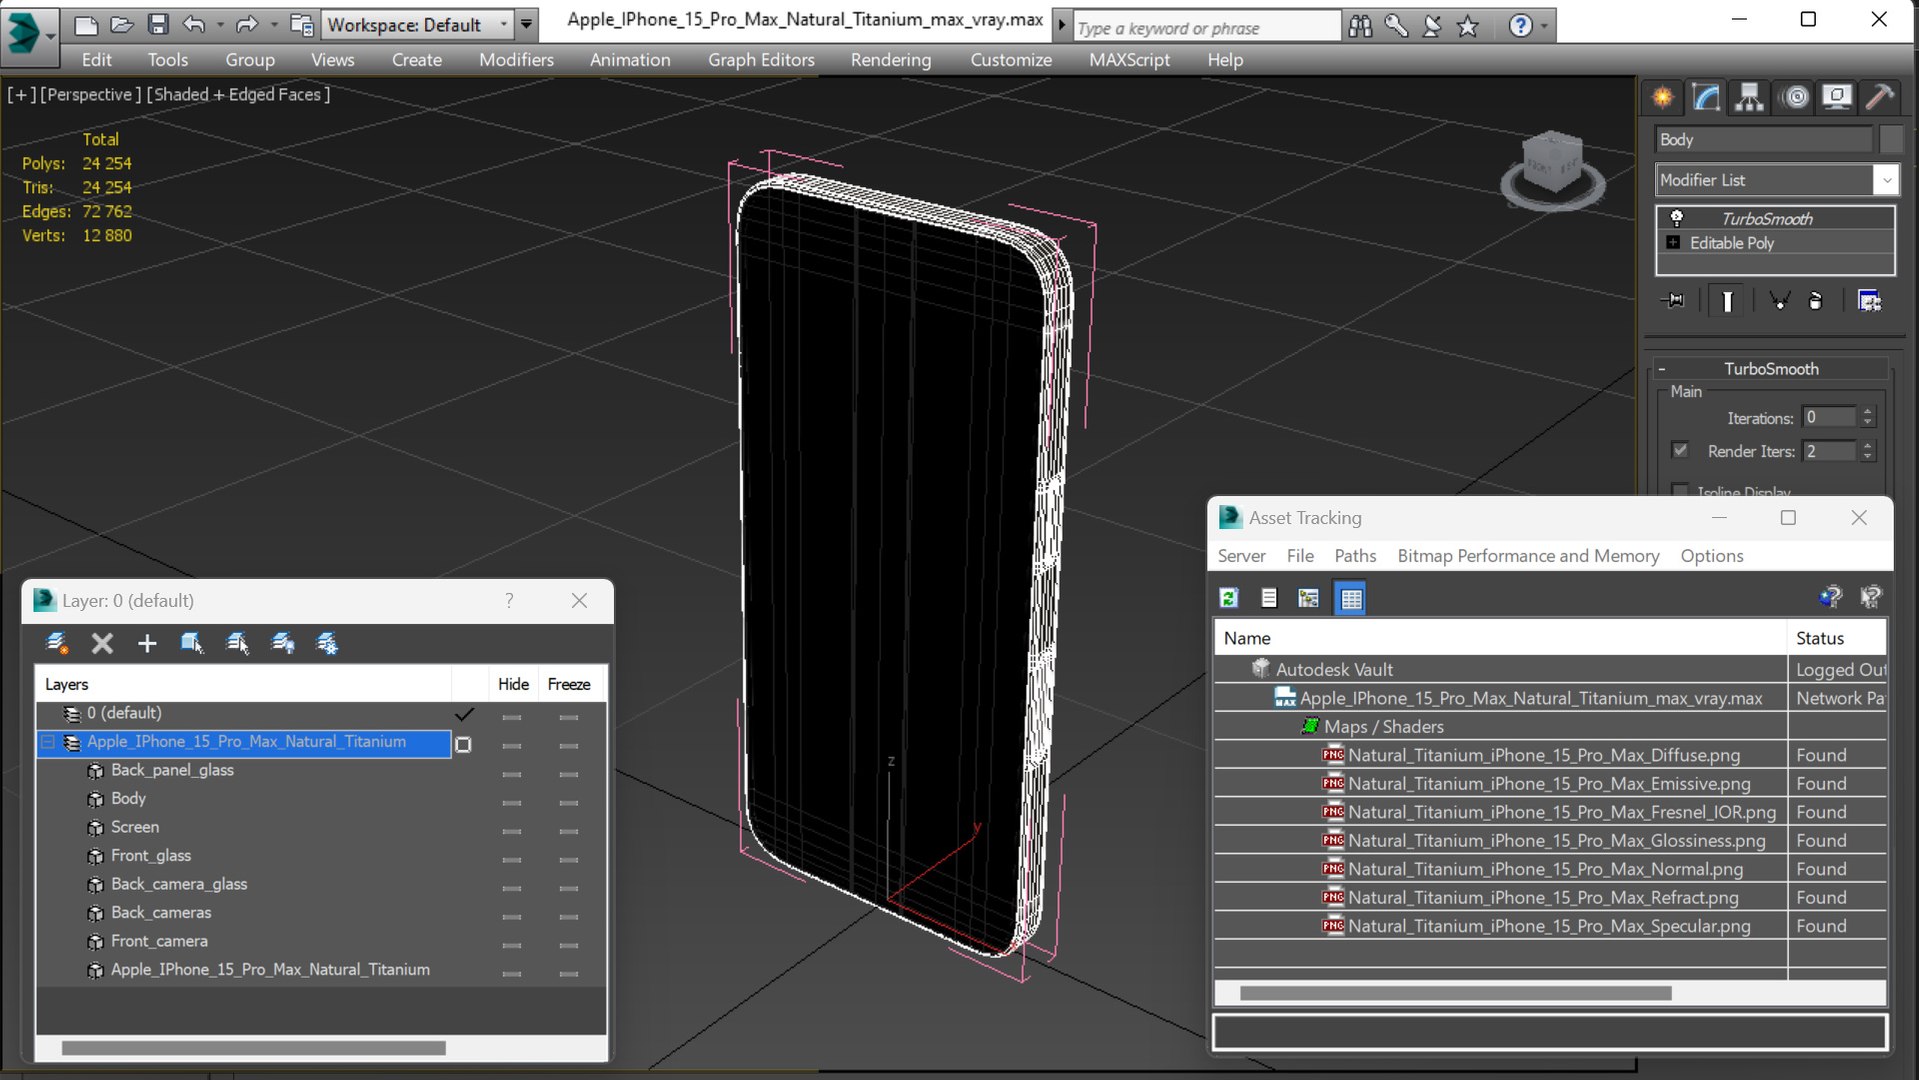Click the Render Iters spinner arrows
The image size is (1919, 1080).
(1867, 451)
